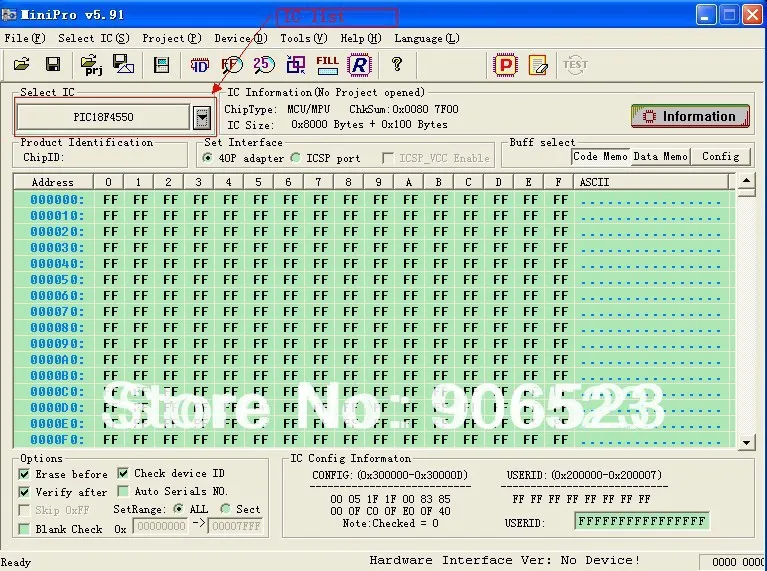
Task: Click the Information button
Action: pos(690,116)
